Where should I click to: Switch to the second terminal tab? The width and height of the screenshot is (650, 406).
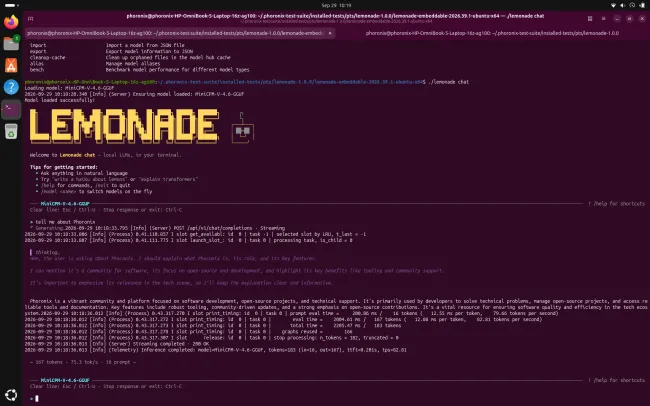point(492,33)
